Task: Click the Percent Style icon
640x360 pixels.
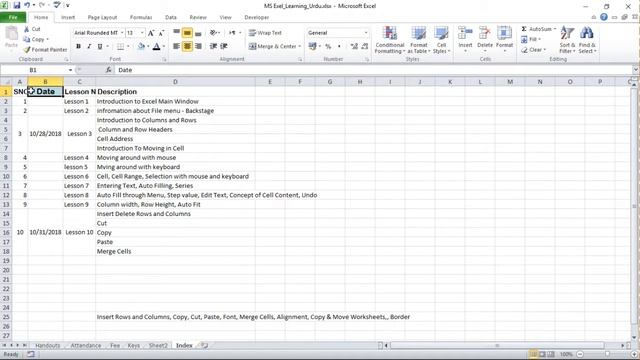Action: (328, 47)
